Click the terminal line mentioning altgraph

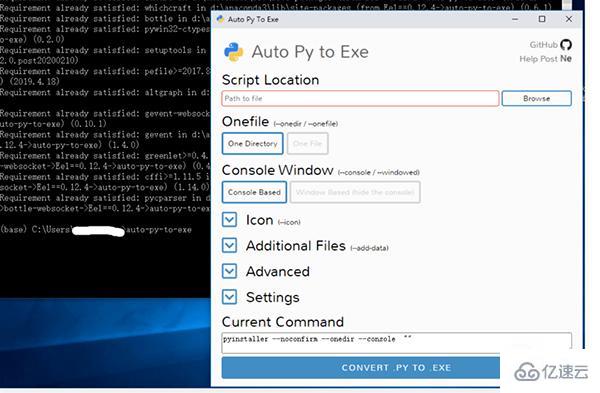point(105,92)
